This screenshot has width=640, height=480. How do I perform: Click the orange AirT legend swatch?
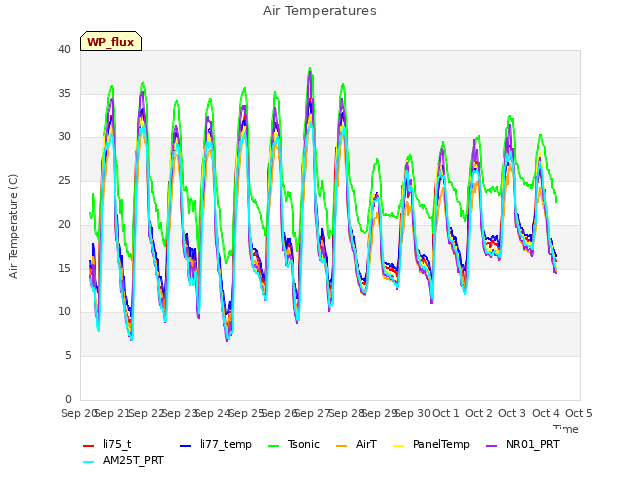[x=342, y=445]
